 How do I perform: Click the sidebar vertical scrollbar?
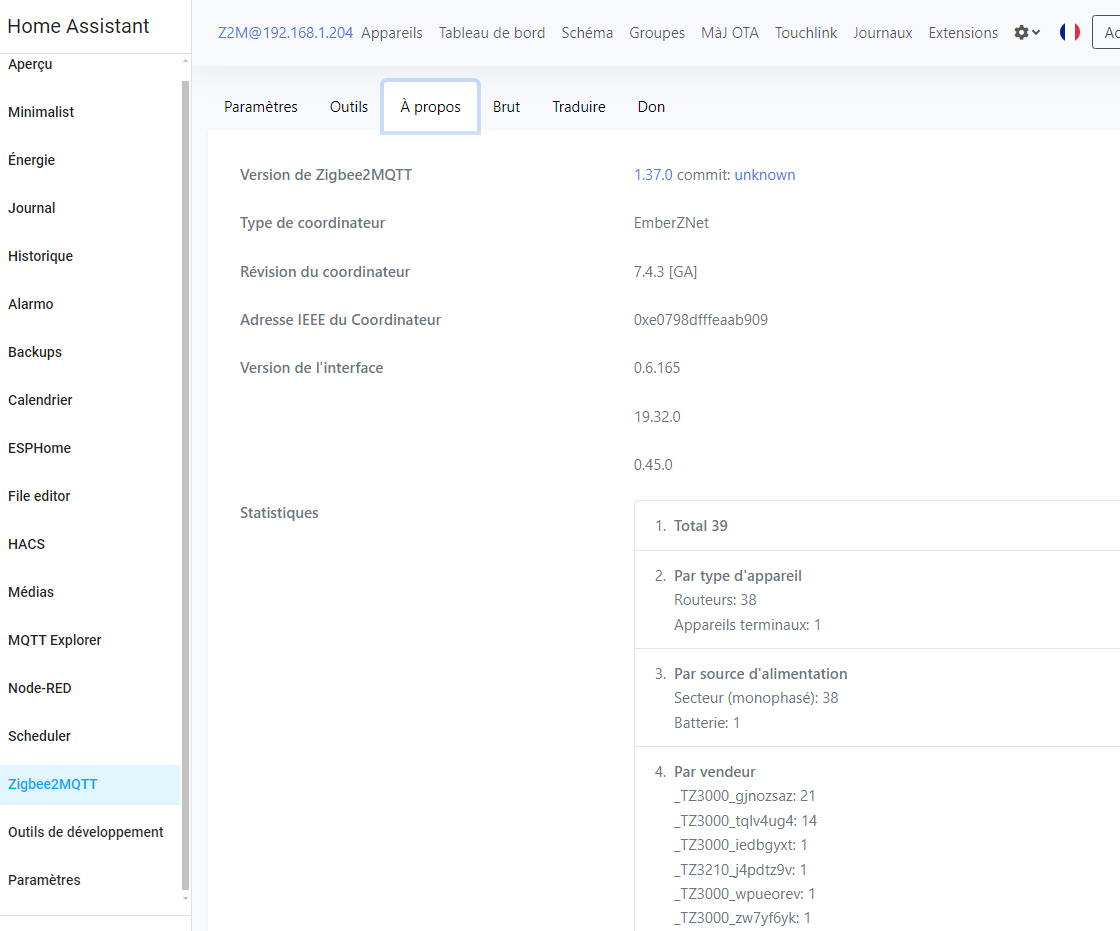(185, 480)
